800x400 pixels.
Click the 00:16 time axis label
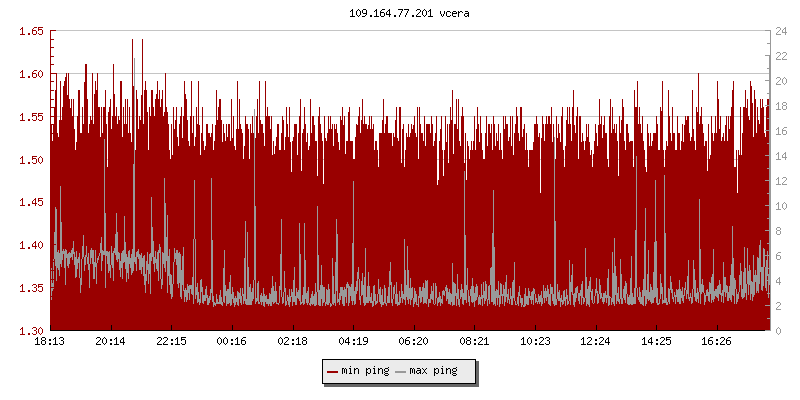pos(232,342)
